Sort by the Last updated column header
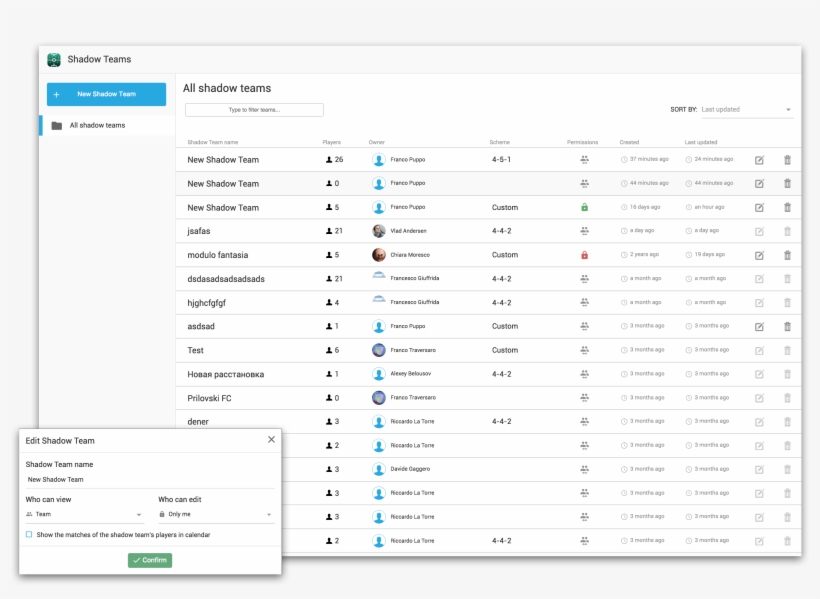Viewport: 820px width, 599px height. pos(700,142)
